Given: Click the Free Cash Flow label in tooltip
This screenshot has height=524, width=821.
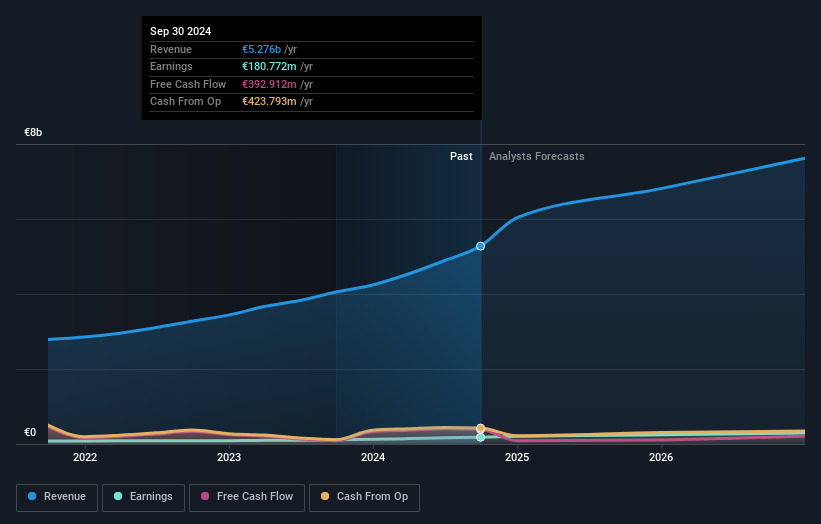Looking at the screenshot, I should [x=188, y=84].
